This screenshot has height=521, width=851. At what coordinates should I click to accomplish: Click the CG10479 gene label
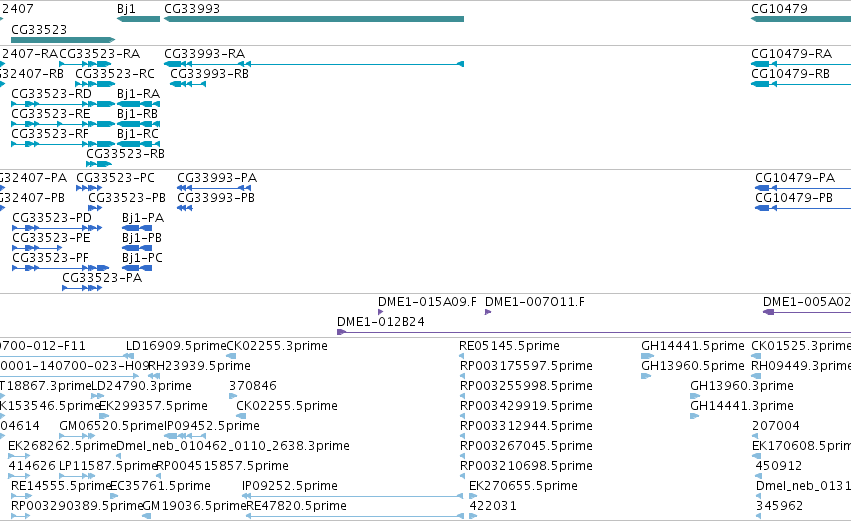[779, 9]
